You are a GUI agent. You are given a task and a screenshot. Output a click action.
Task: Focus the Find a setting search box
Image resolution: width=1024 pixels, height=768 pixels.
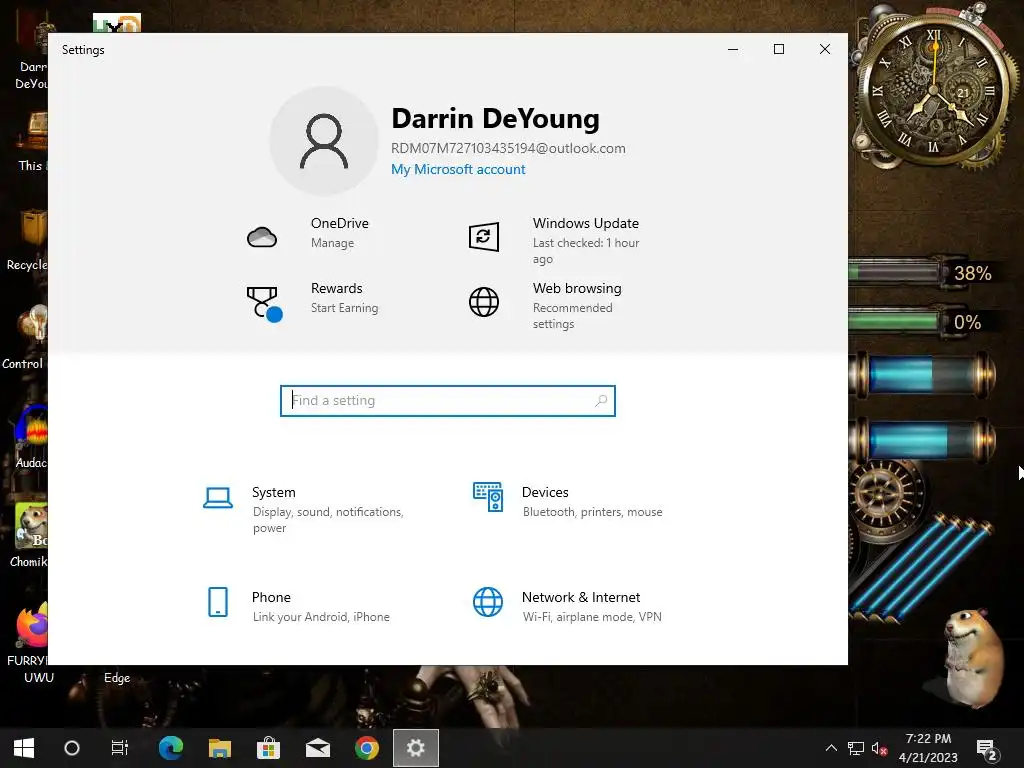click(448, 400)
